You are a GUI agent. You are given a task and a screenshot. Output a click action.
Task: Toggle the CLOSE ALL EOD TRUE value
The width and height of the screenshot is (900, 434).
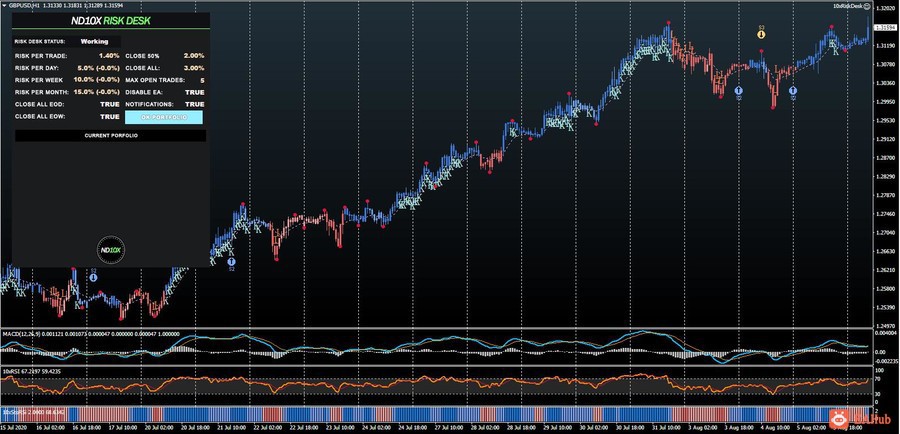[x=110, y=104]
